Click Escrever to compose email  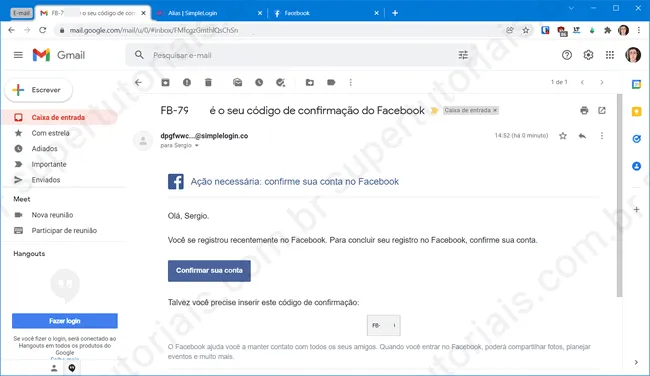click(x=39, y=90)
